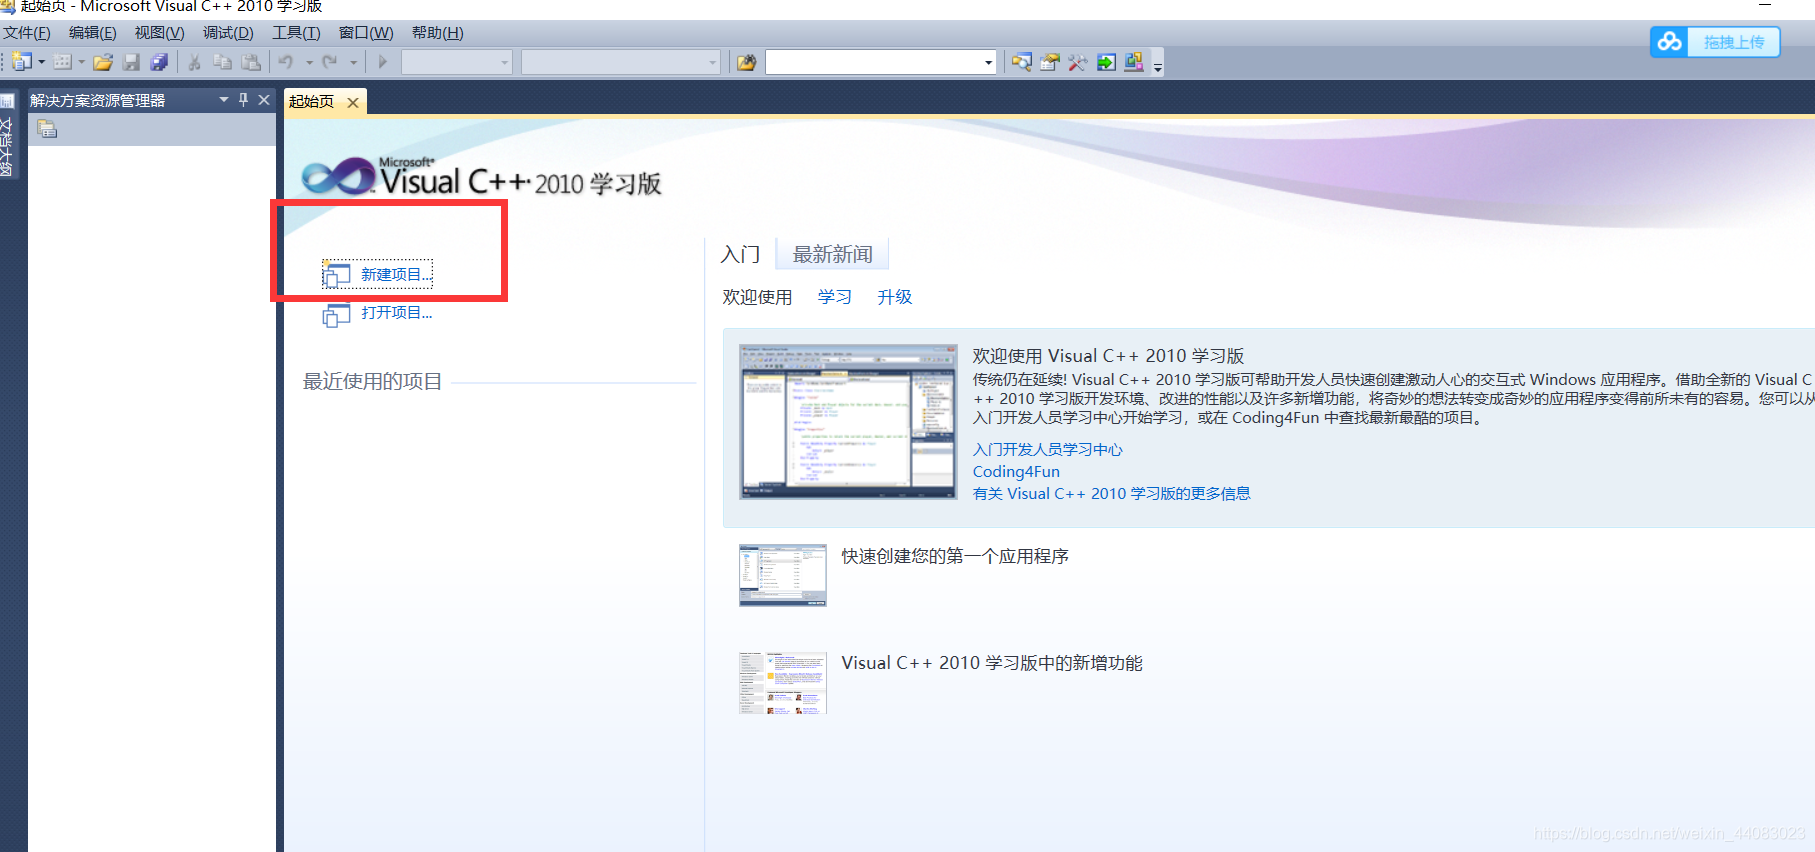This screenshot has height=852, width=1815.
Task: Open the 视图(V) menu
Action: [x=160, y=33]
